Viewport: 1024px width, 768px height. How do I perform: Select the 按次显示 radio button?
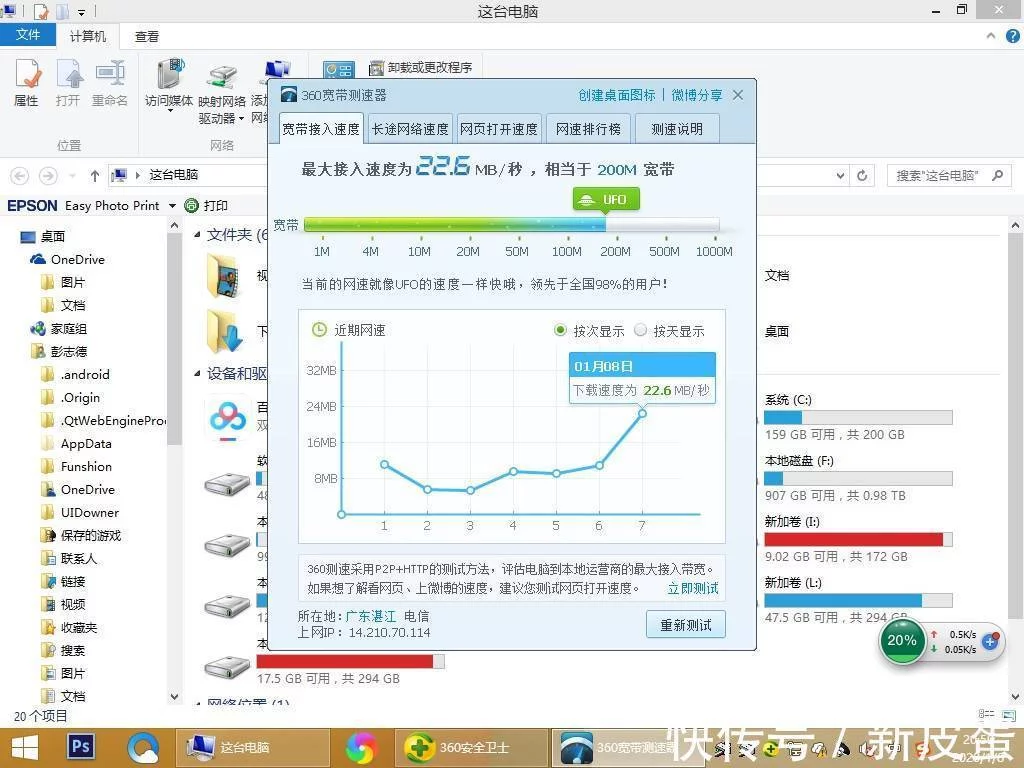click(x=560, y=330)
